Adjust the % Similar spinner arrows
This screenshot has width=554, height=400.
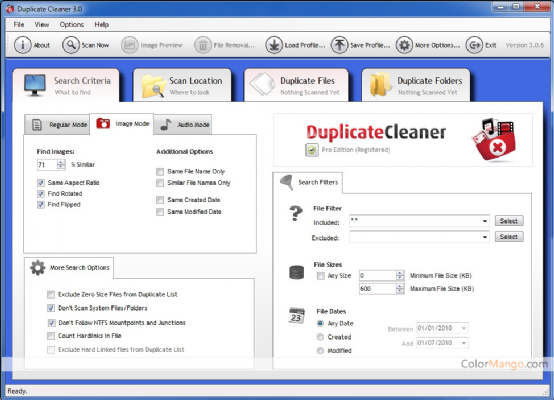(x=61, y=165)
